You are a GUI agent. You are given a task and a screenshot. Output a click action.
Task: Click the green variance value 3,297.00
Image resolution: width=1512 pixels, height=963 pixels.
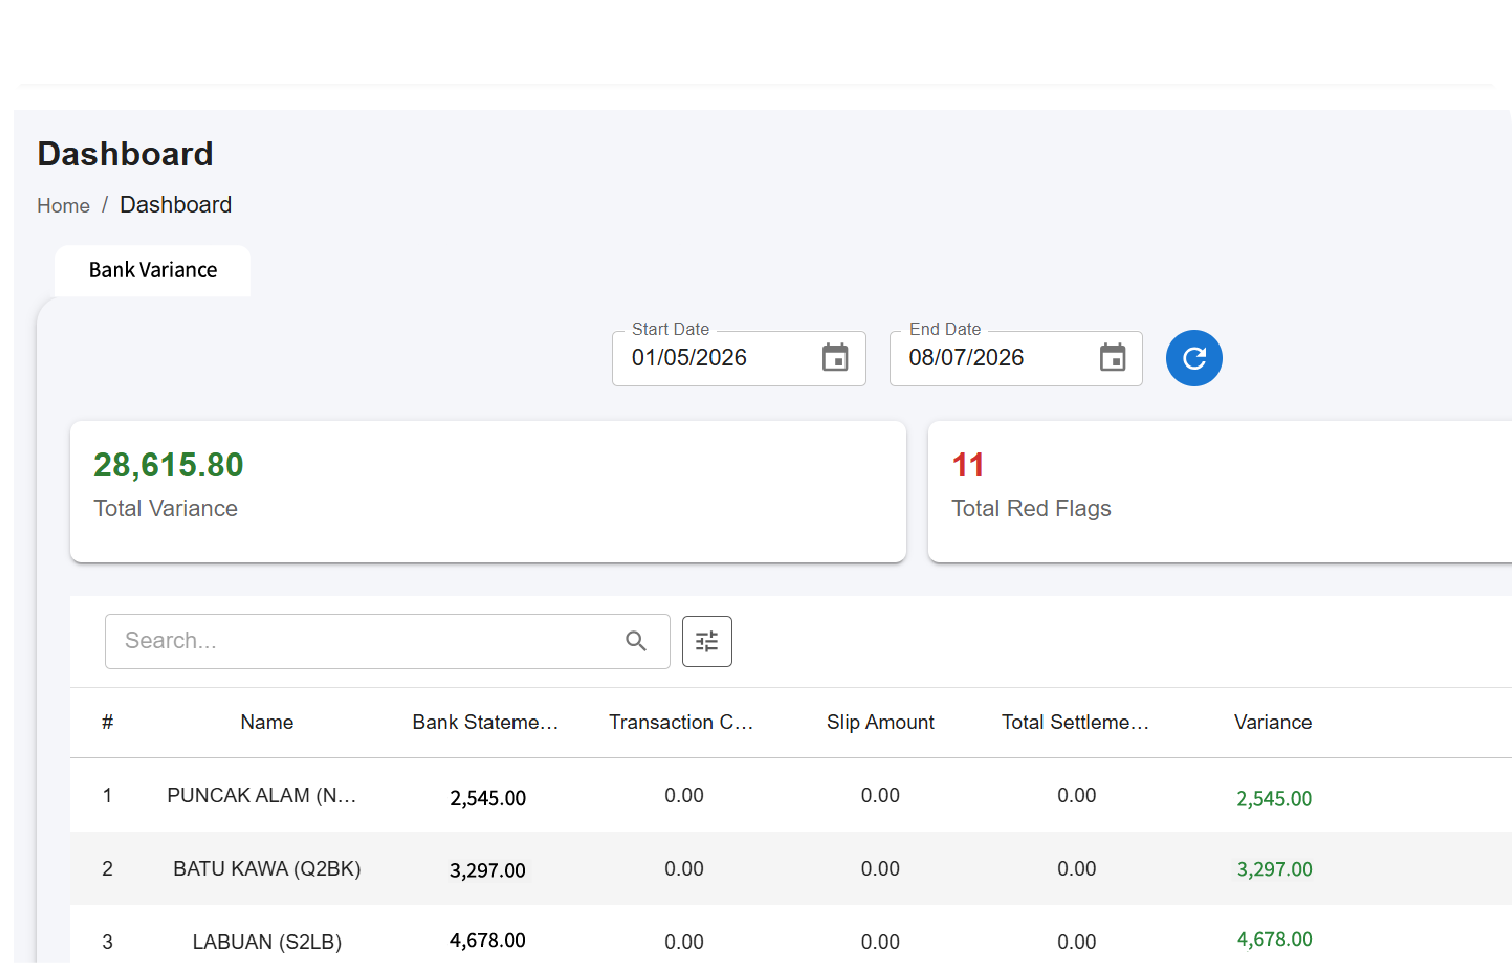1275,870
